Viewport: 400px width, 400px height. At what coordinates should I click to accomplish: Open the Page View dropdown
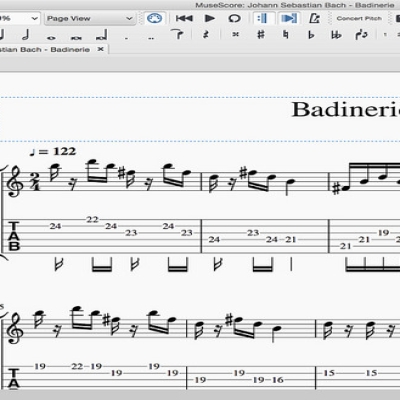click(x=89, y=19)
